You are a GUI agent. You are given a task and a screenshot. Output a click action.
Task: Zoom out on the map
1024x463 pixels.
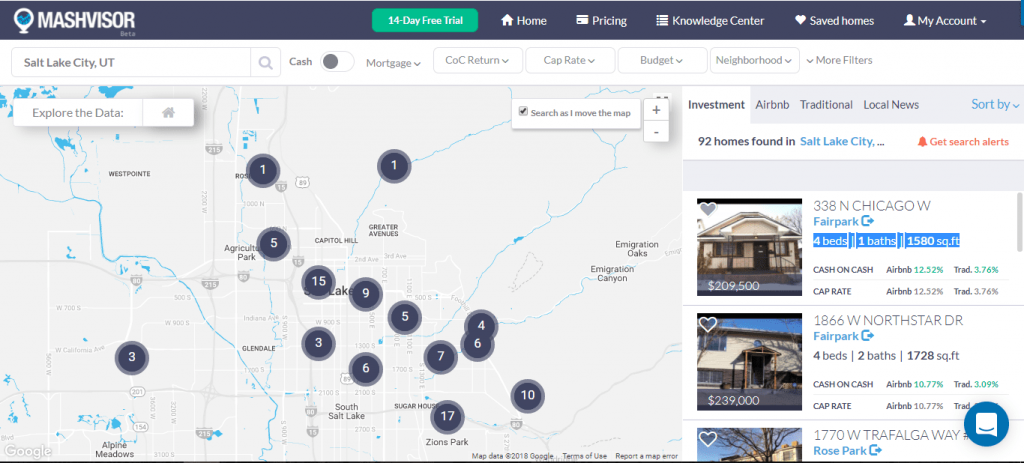tap(655, 132)
